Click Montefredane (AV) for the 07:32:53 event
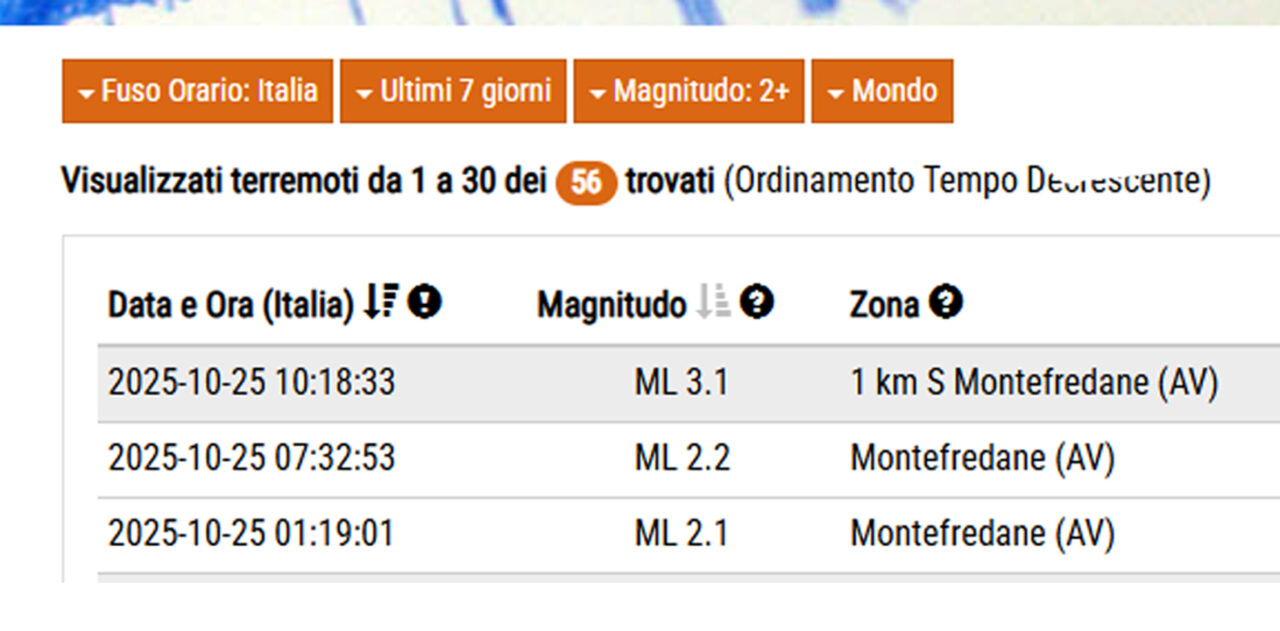Image resolution: width=1280 pixels, height=631 pixels. click(982, 457)
